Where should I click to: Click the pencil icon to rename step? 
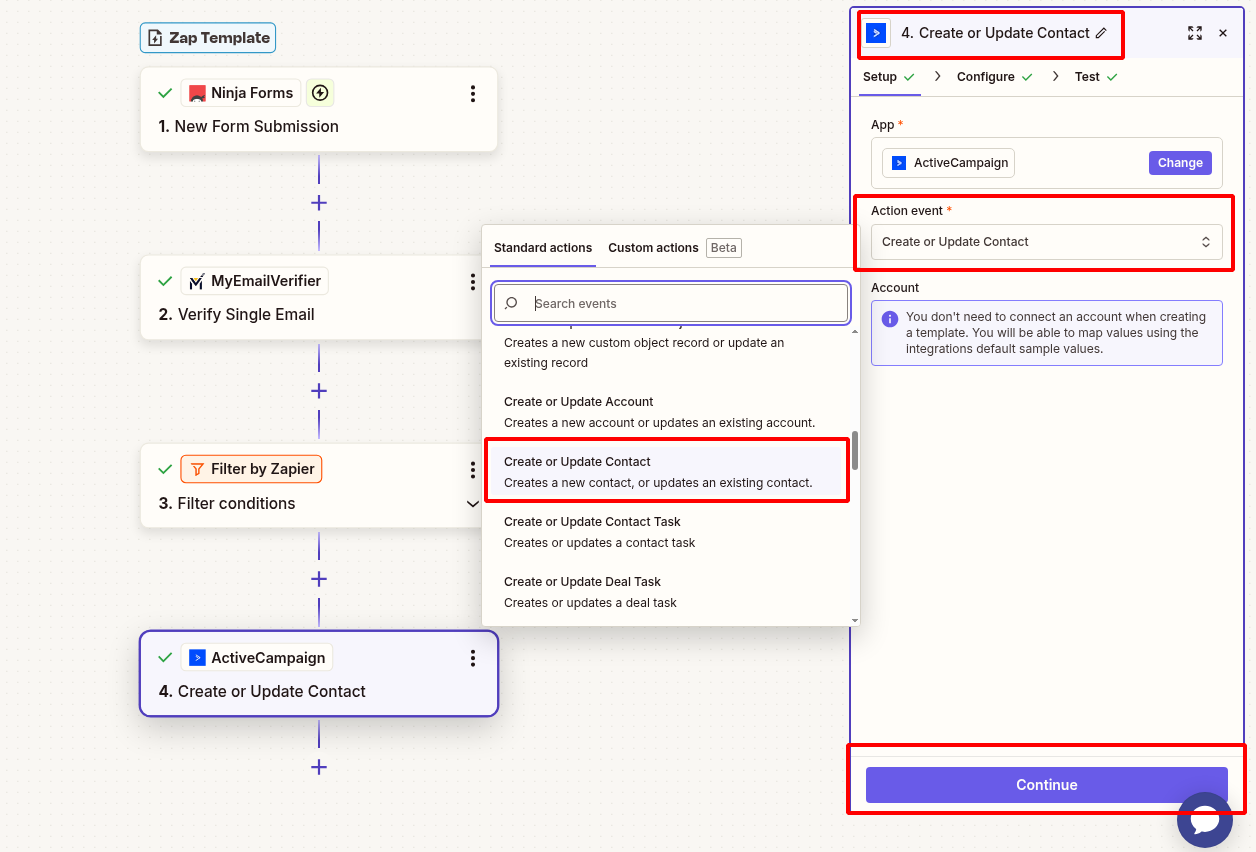pyautogui.click(x=1099, y=32)
